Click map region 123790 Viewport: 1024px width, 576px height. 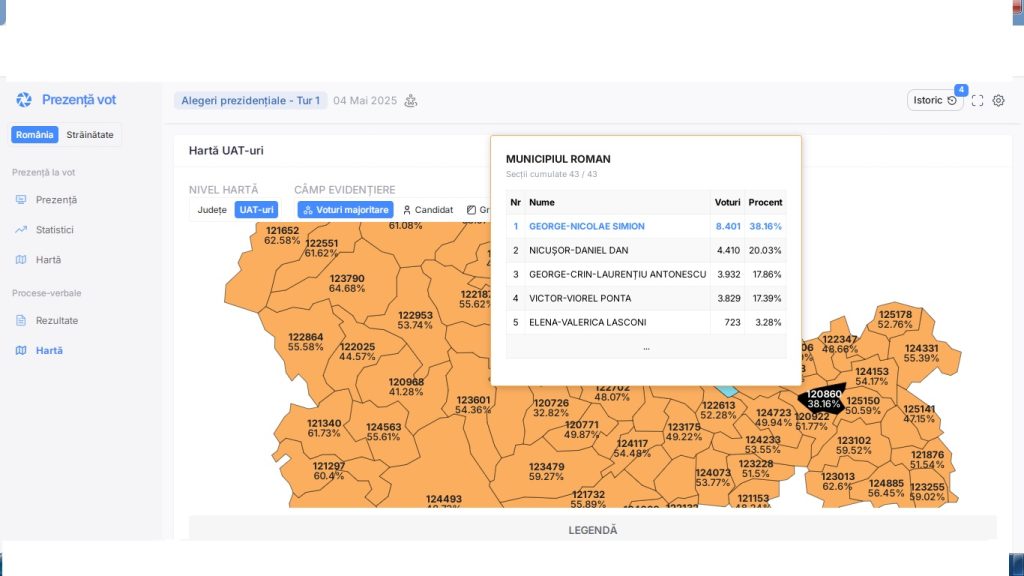click(347, 283)
